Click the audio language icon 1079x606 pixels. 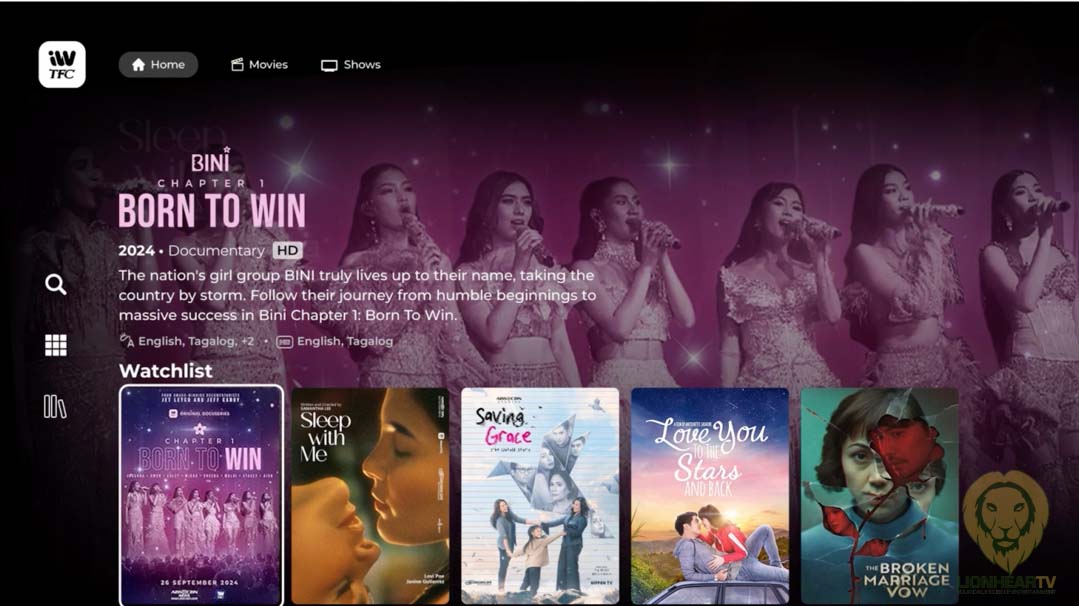point(127,340)
